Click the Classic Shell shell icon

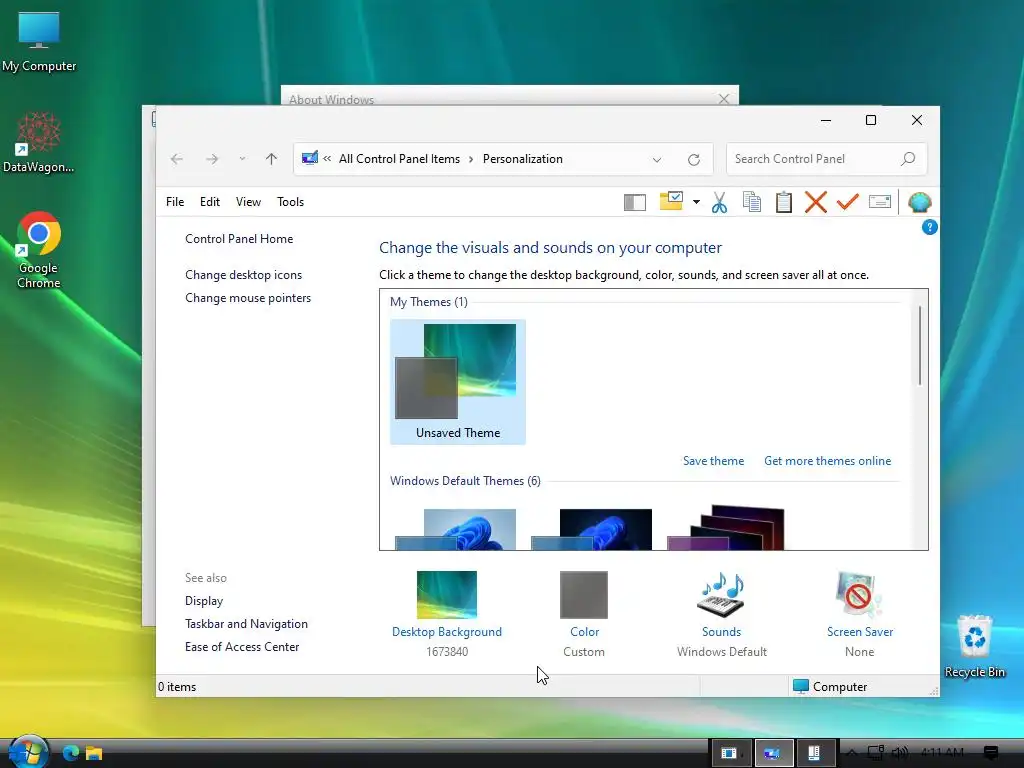[x=920, y=202]
